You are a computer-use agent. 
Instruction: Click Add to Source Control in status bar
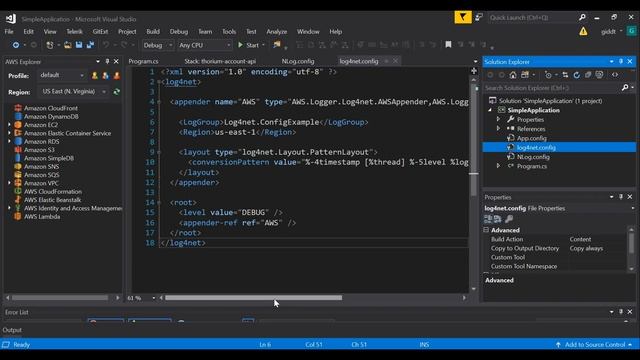595,344
